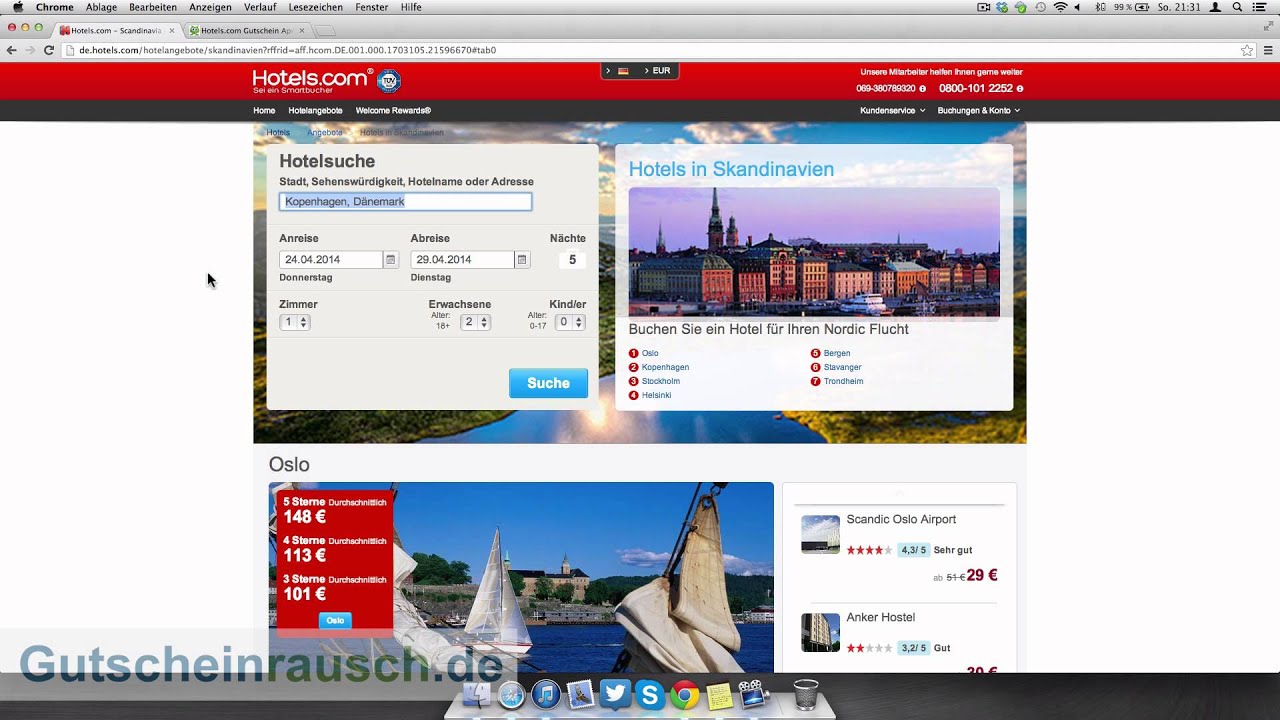The image size is (1280, 720).
Task: Open Stickies notes in the dock
Action: 719,695
